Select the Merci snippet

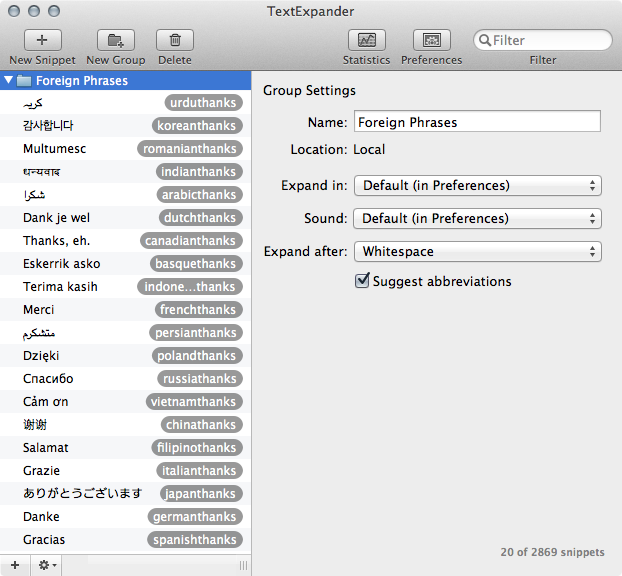pyautogui.click(x=125, y=309)
